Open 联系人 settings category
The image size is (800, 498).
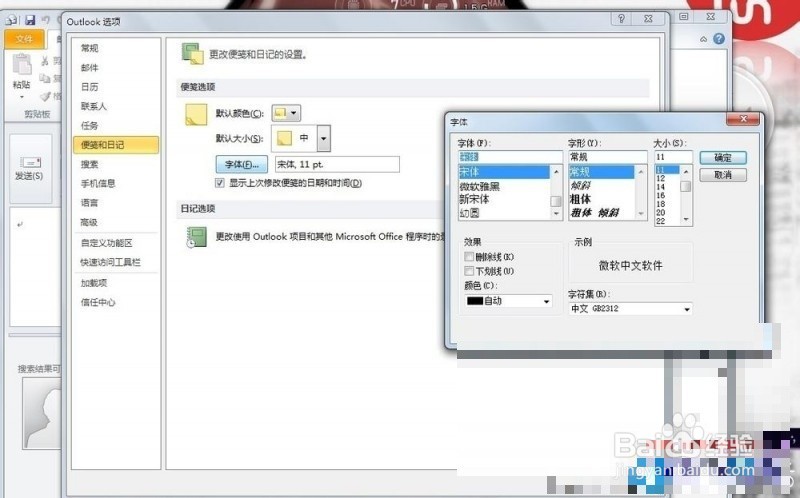[x=94, y=106]
